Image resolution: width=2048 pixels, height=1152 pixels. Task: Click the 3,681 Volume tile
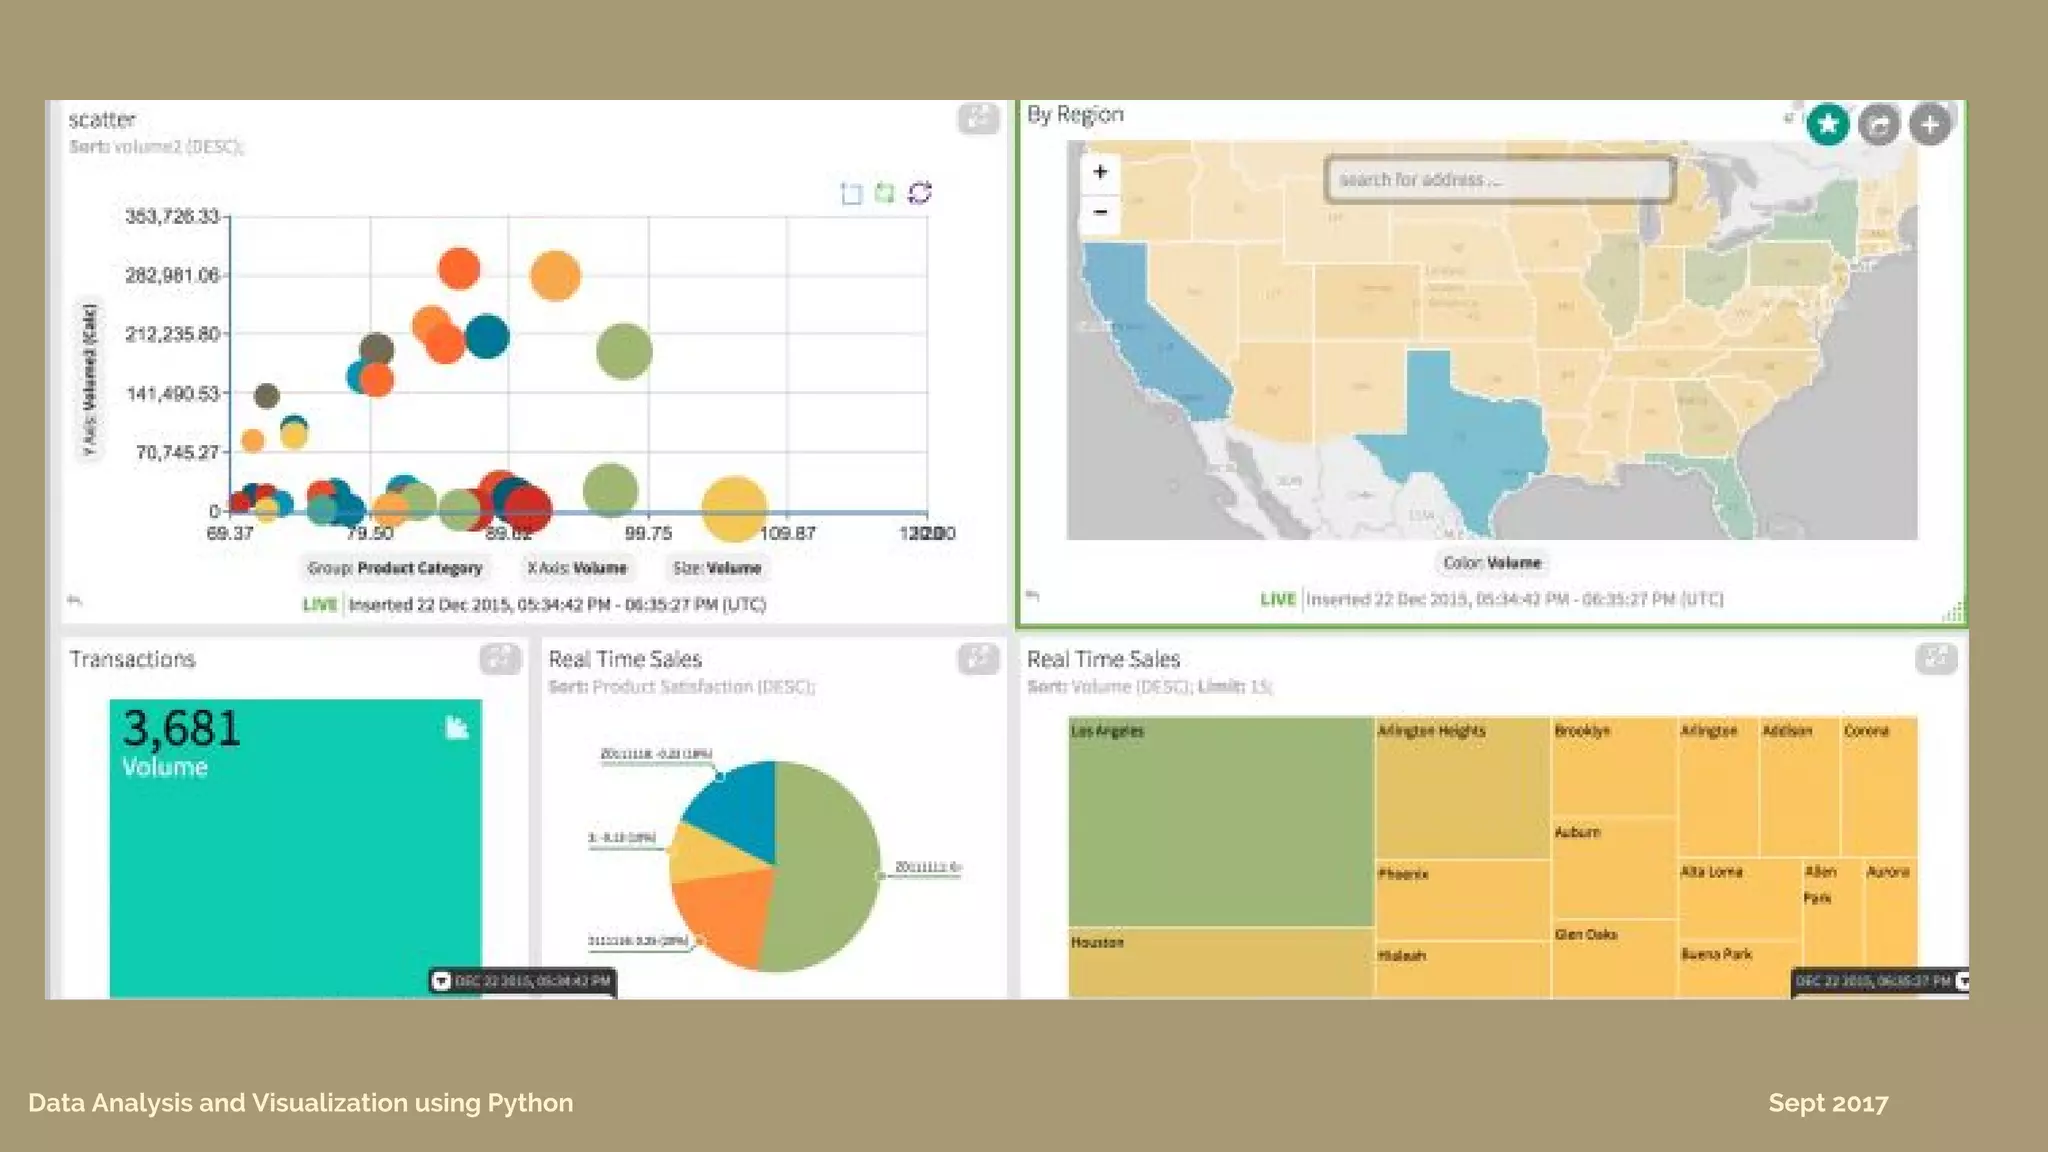295,848
